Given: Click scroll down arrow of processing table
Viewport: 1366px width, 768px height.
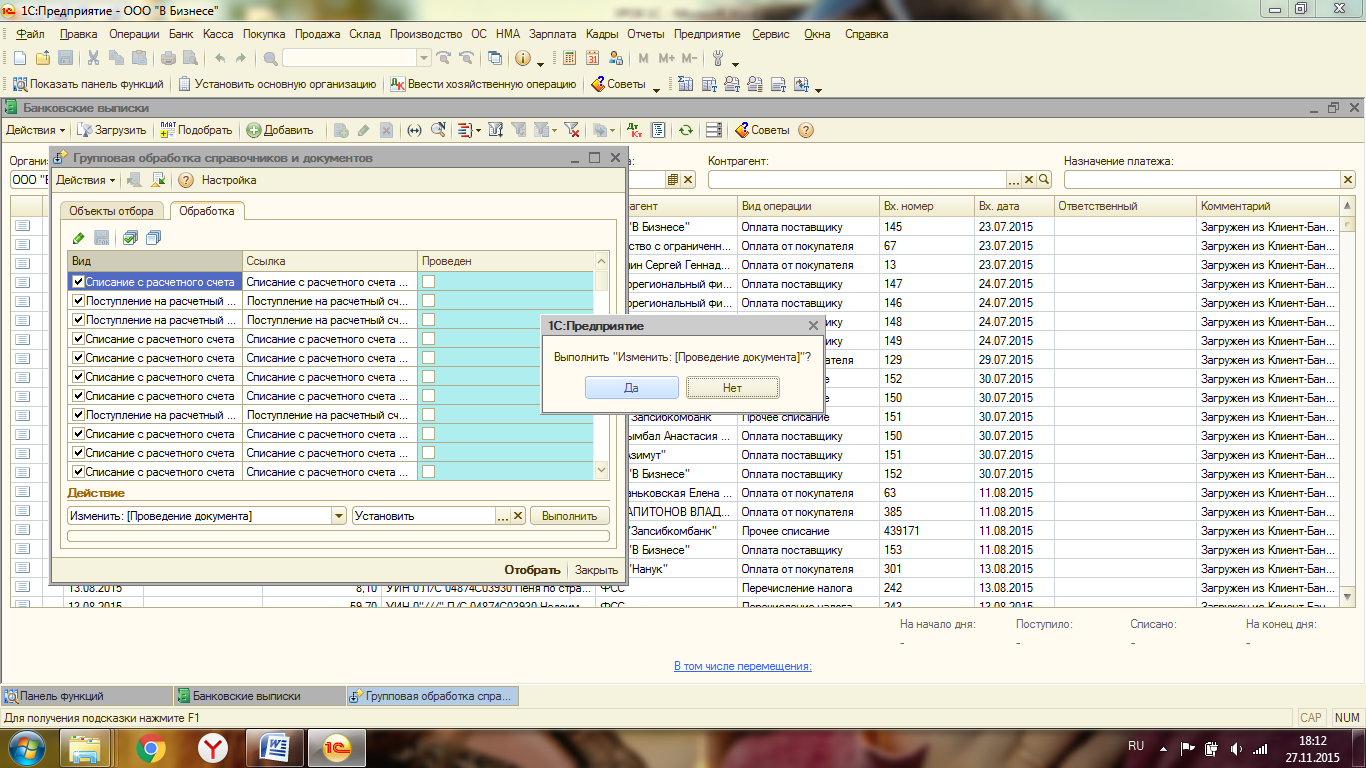Looking at the screenshot, I should [601, 470].
